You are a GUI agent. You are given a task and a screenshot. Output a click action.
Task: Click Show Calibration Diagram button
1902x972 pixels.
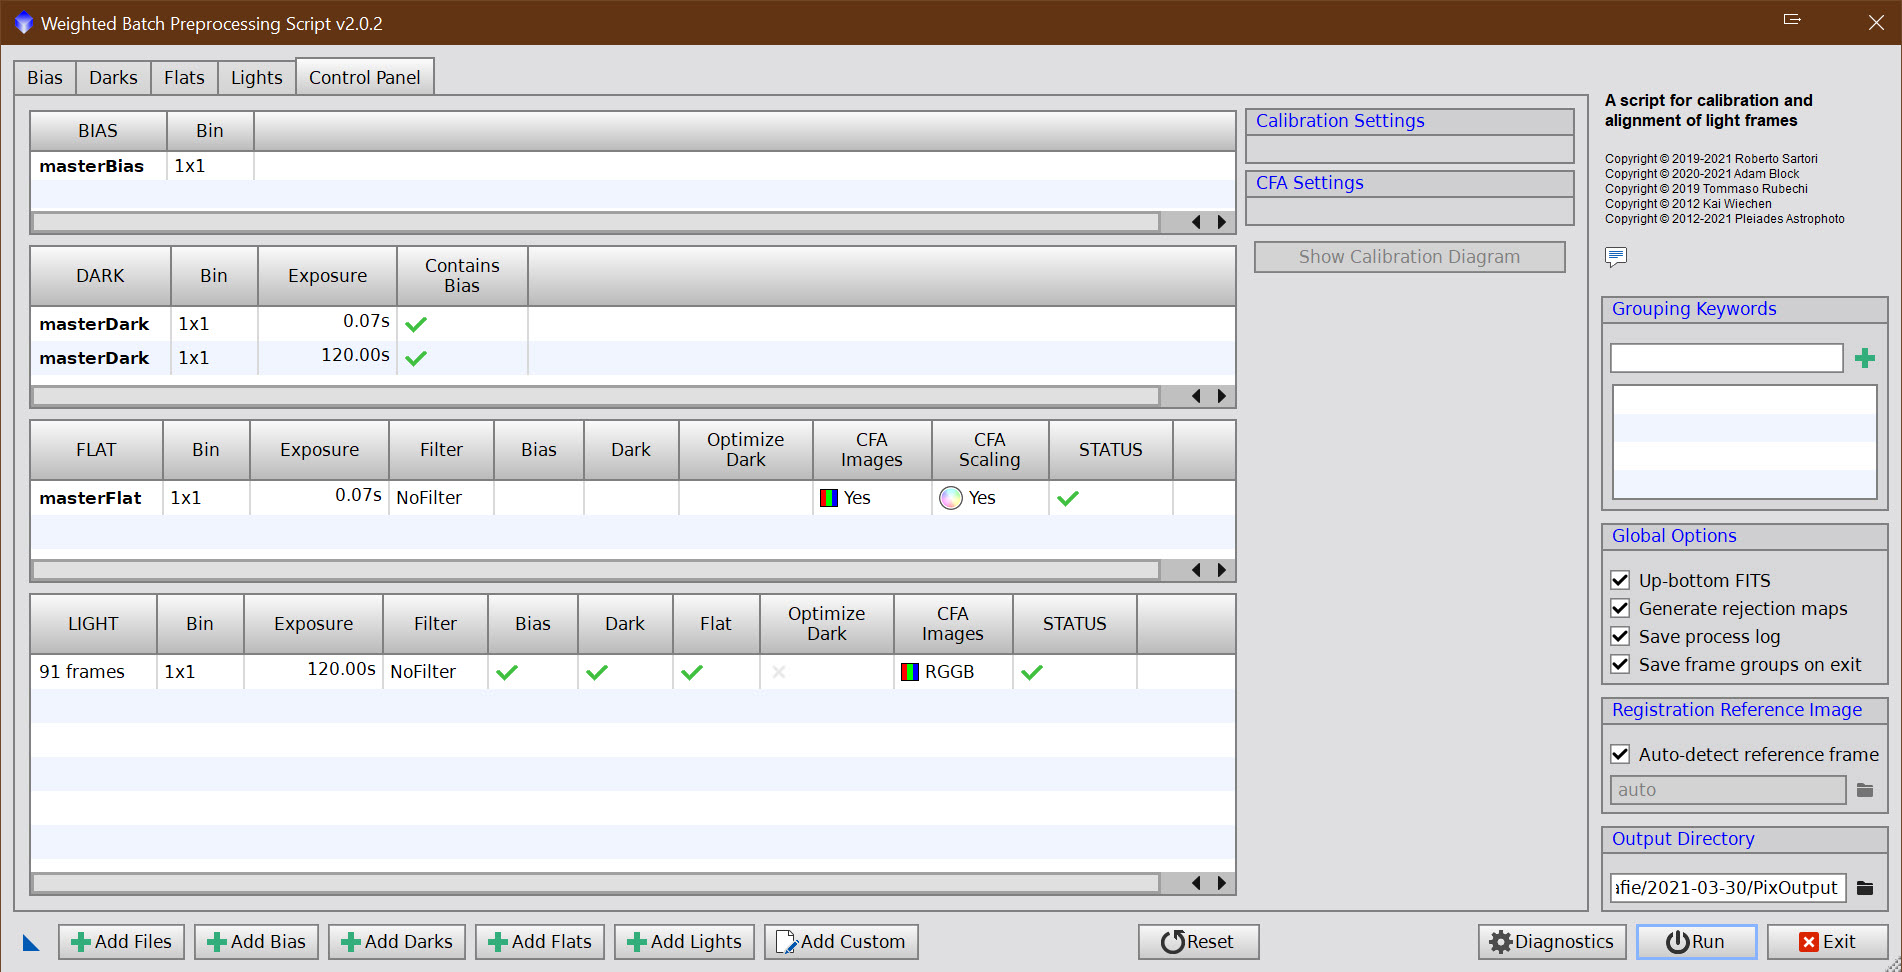pyautogui.click(x=1409, y=257)
